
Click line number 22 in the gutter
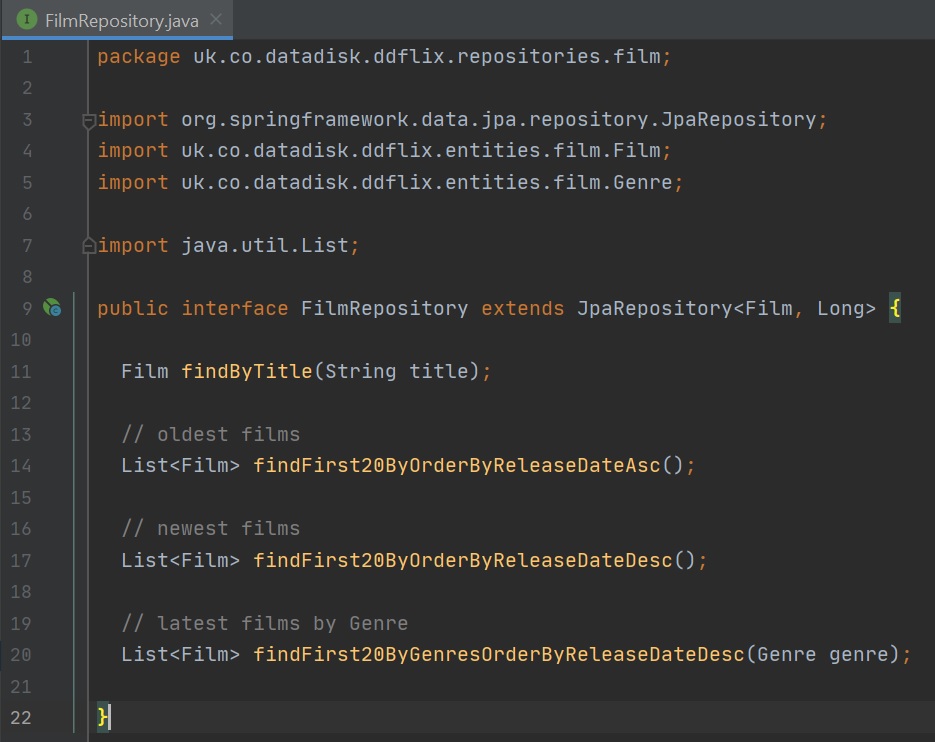23,717
